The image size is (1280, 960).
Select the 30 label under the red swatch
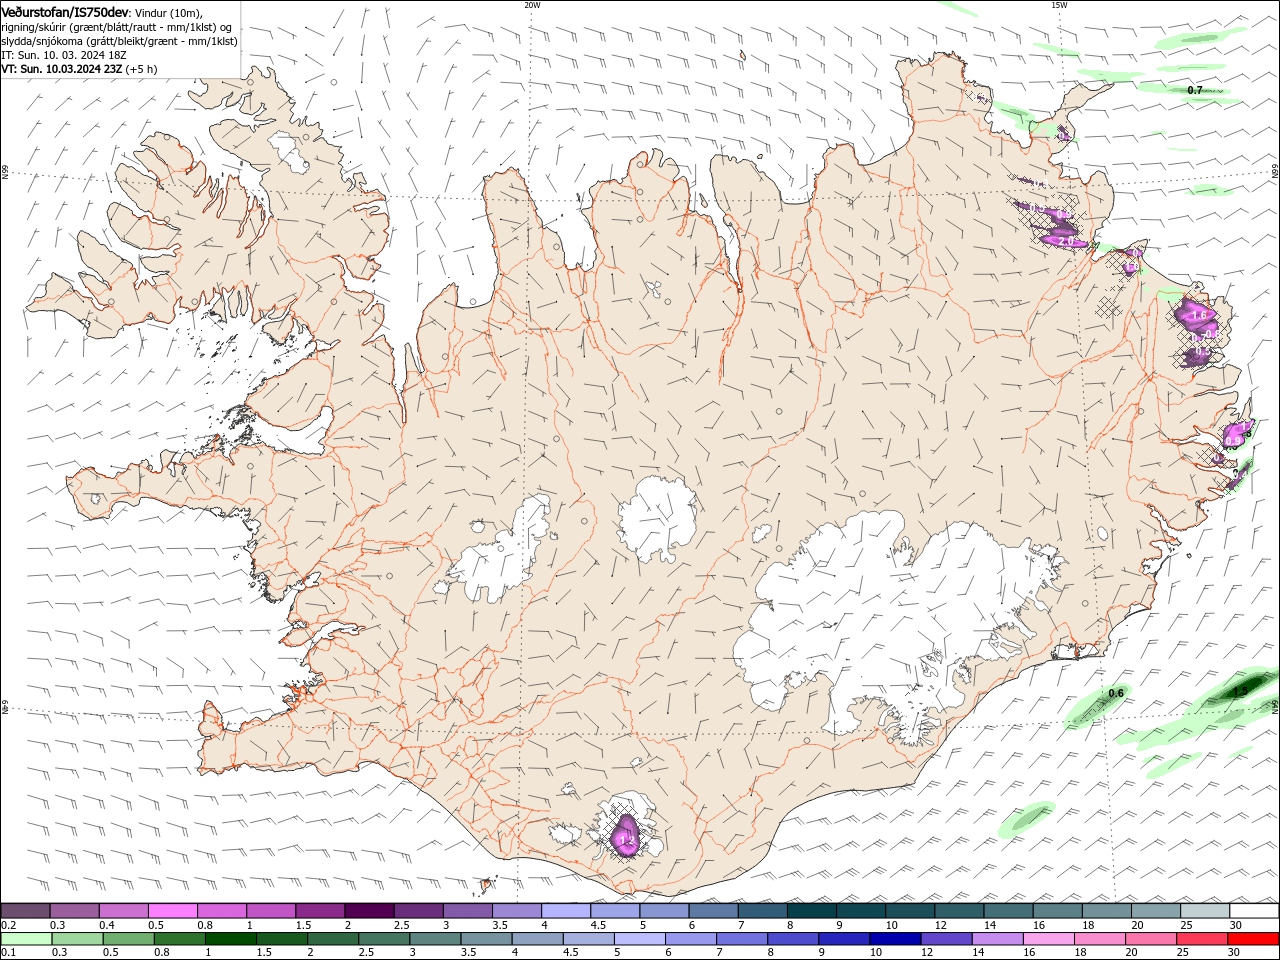tap(1236, 953)
